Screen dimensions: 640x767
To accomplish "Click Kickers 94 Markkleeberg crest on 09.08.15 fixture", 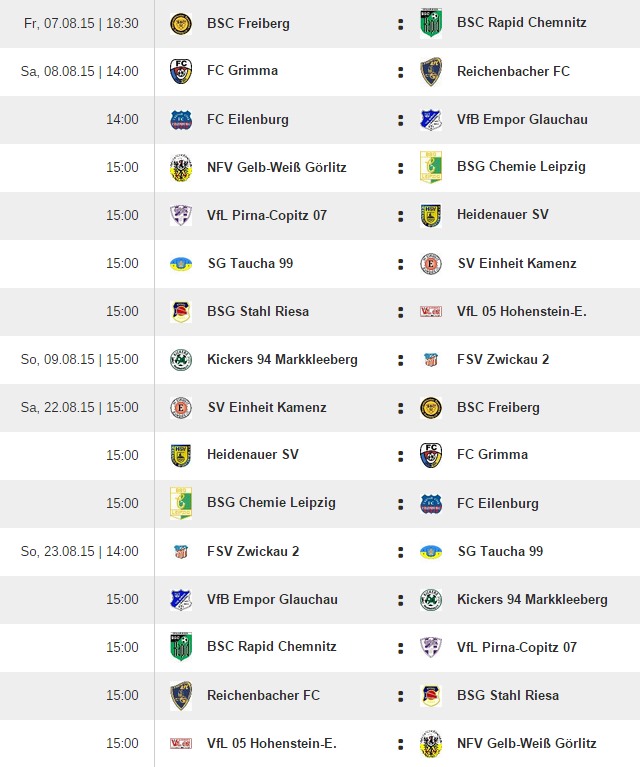I will coord(181,359).
